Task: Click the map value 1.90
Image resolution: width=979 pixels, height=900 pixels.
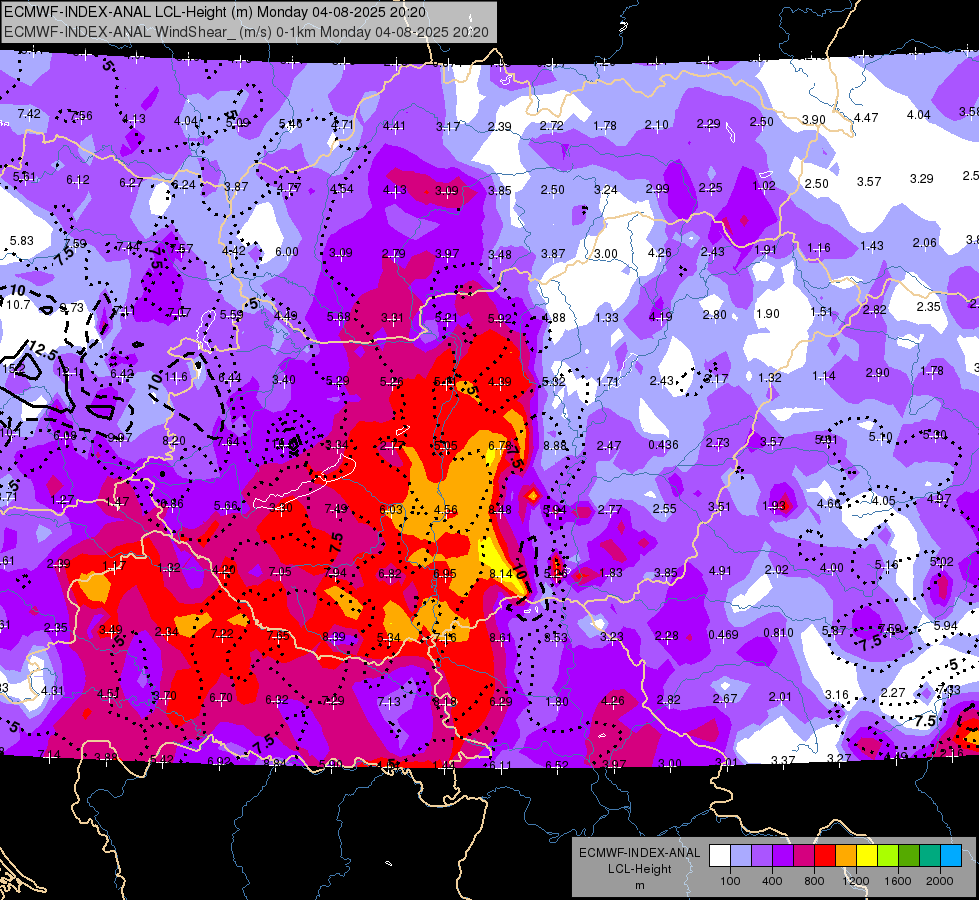Action: click(767, 314)
